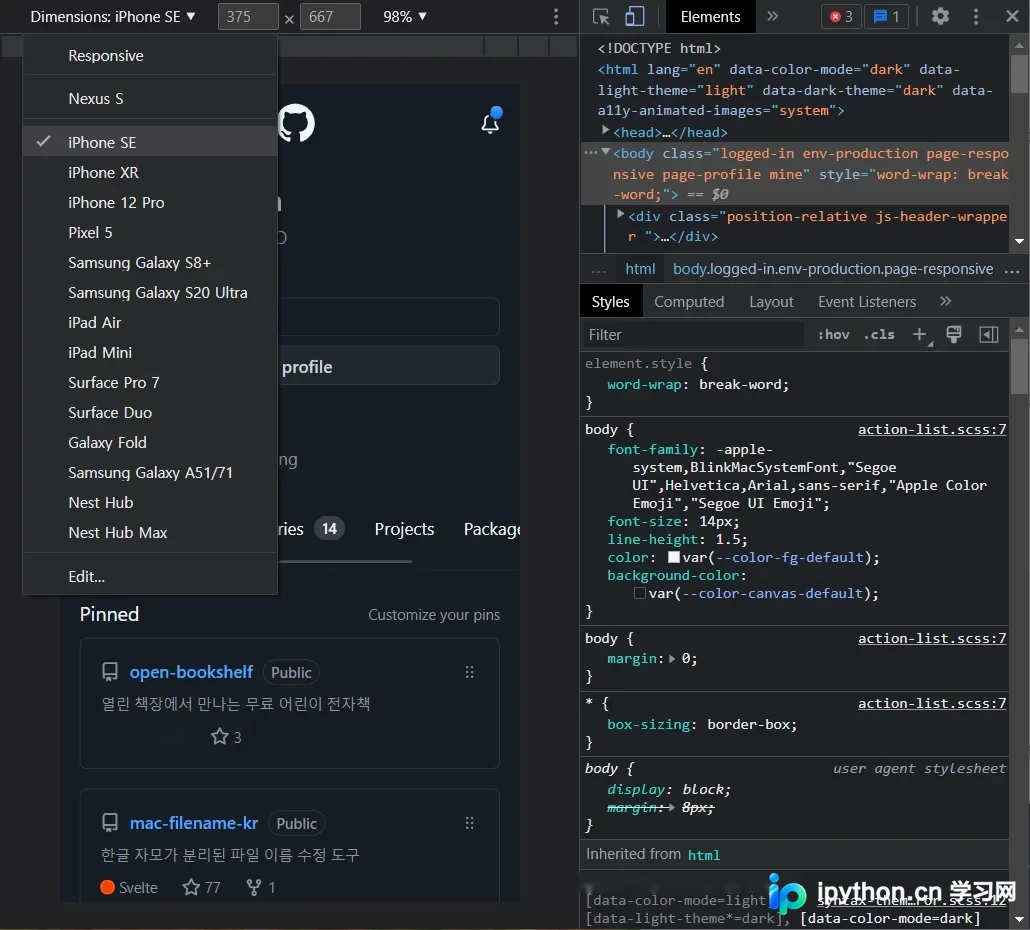Image resolution: width=1030 pixels, height=930 pixels.
Task: Switch to the Event Listeners tab
Action: [866, 301]
